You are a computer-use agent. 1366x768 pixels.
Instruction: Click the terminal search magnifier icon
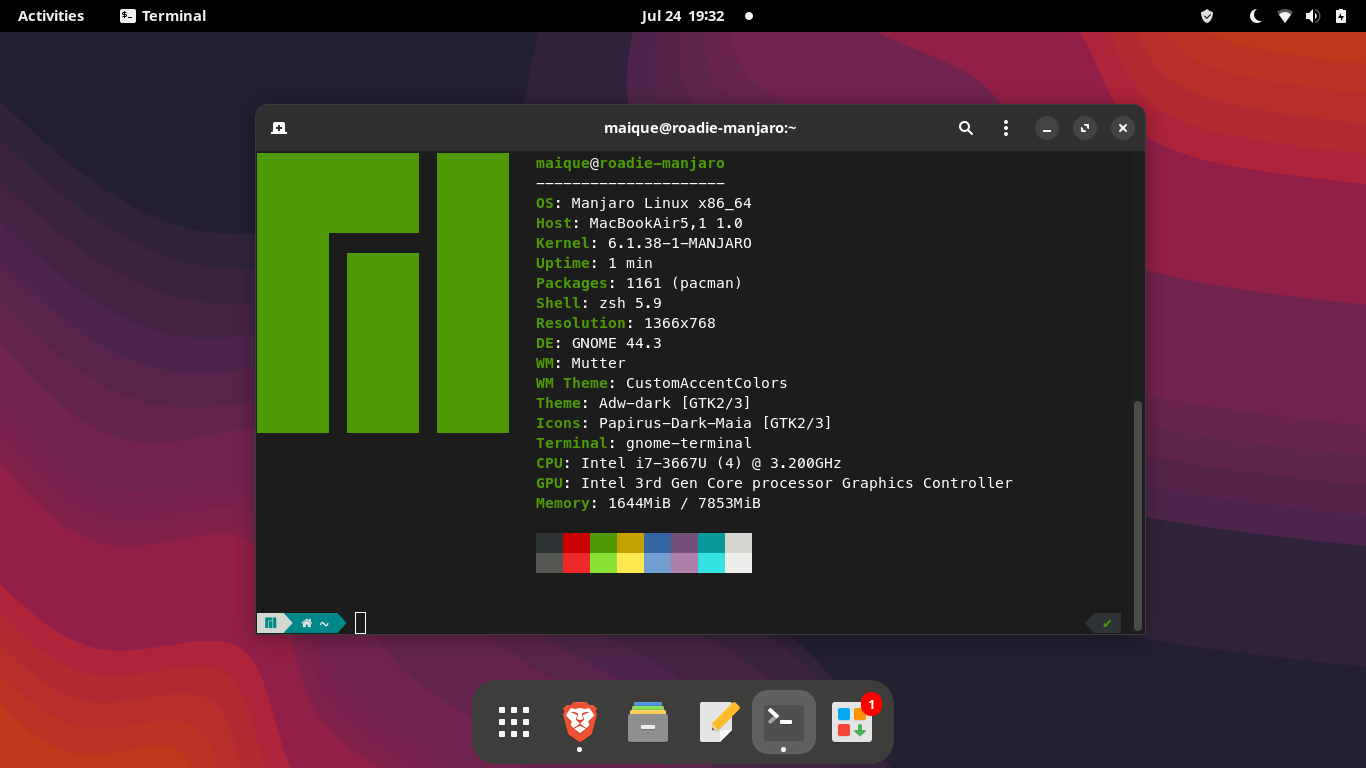pos(965,128)
